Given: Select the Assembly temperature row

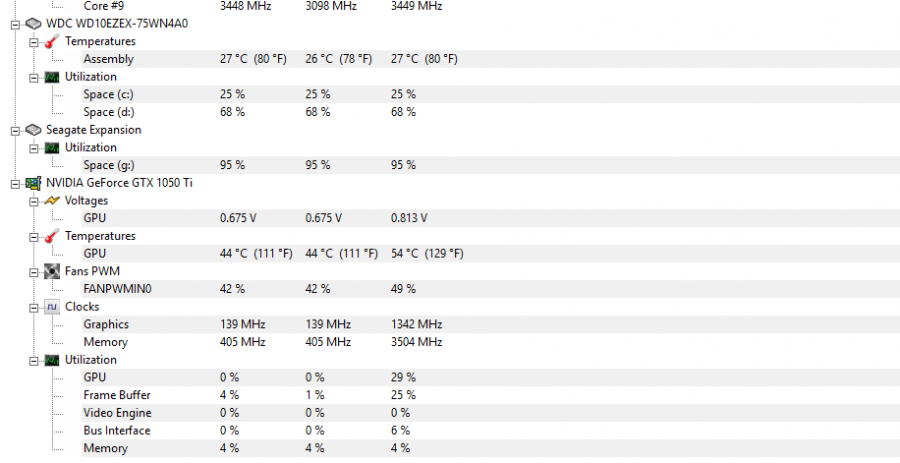Looking at the screenshot, I should [x=491, y=59].
